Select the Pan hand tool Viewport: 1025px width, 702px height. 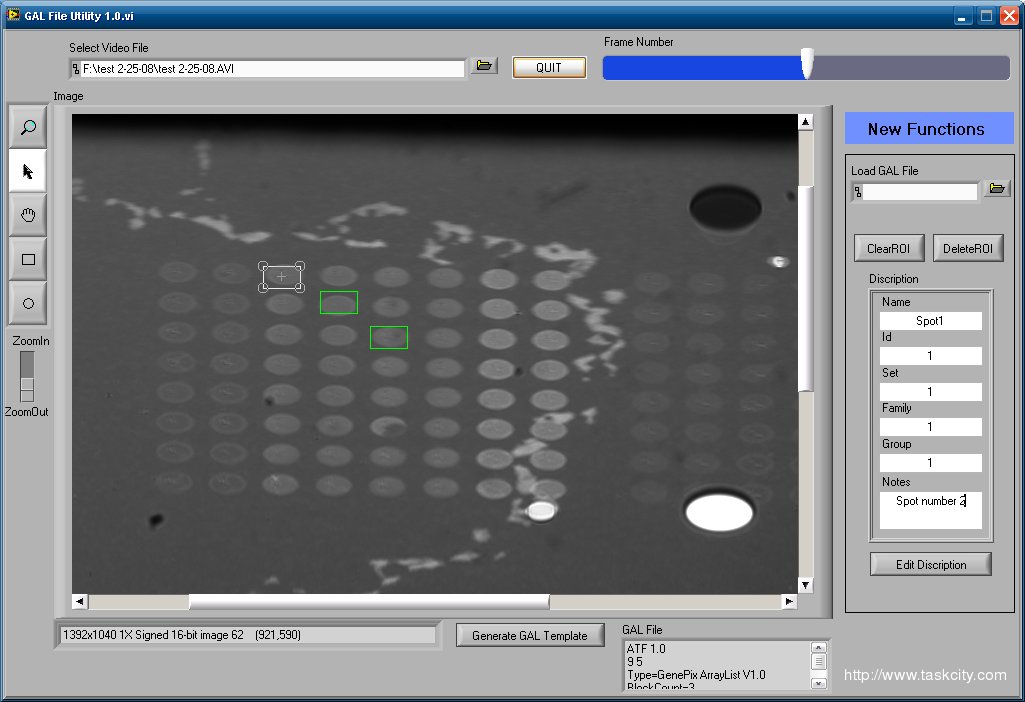pos(28,215)
